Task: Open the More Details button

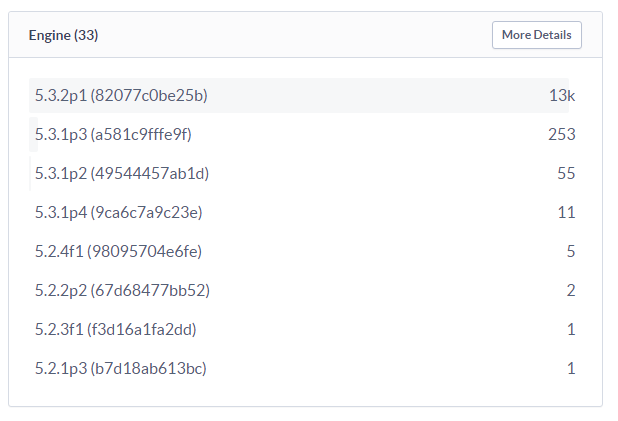Action: pyautogui.click(x=536, y=35)
